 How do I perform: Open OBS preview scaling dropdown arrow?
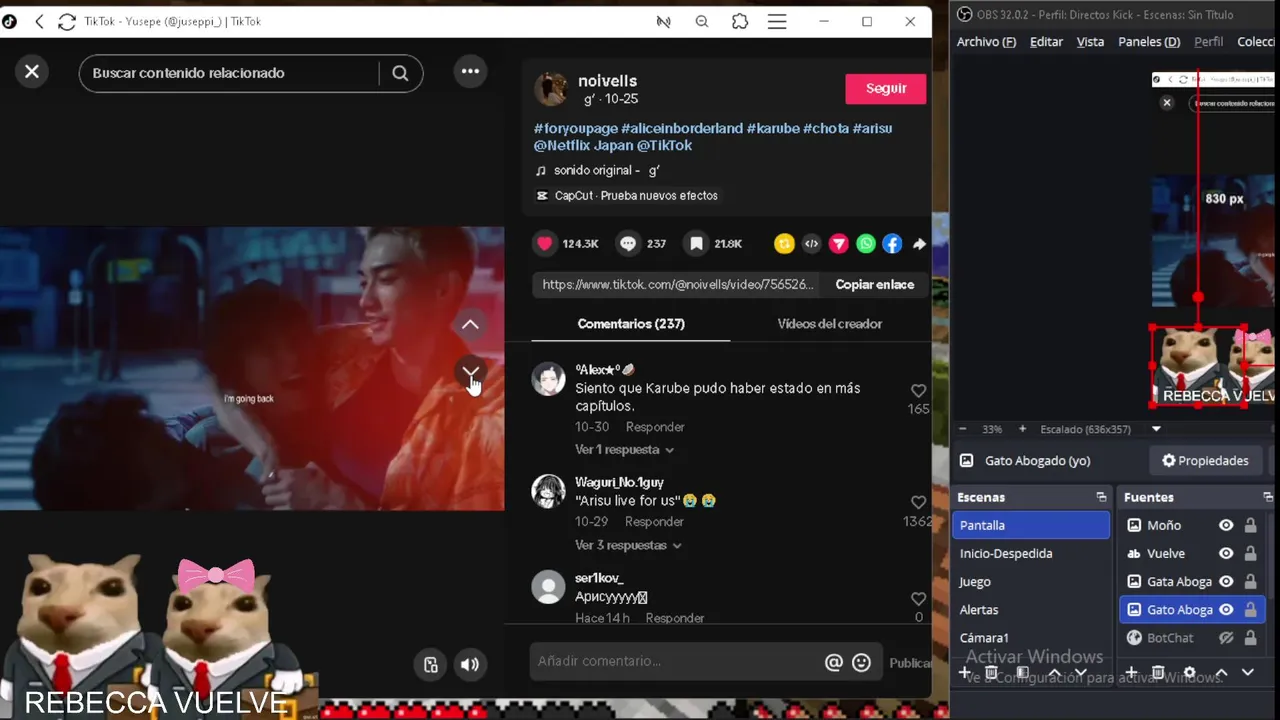point(1156,429)
